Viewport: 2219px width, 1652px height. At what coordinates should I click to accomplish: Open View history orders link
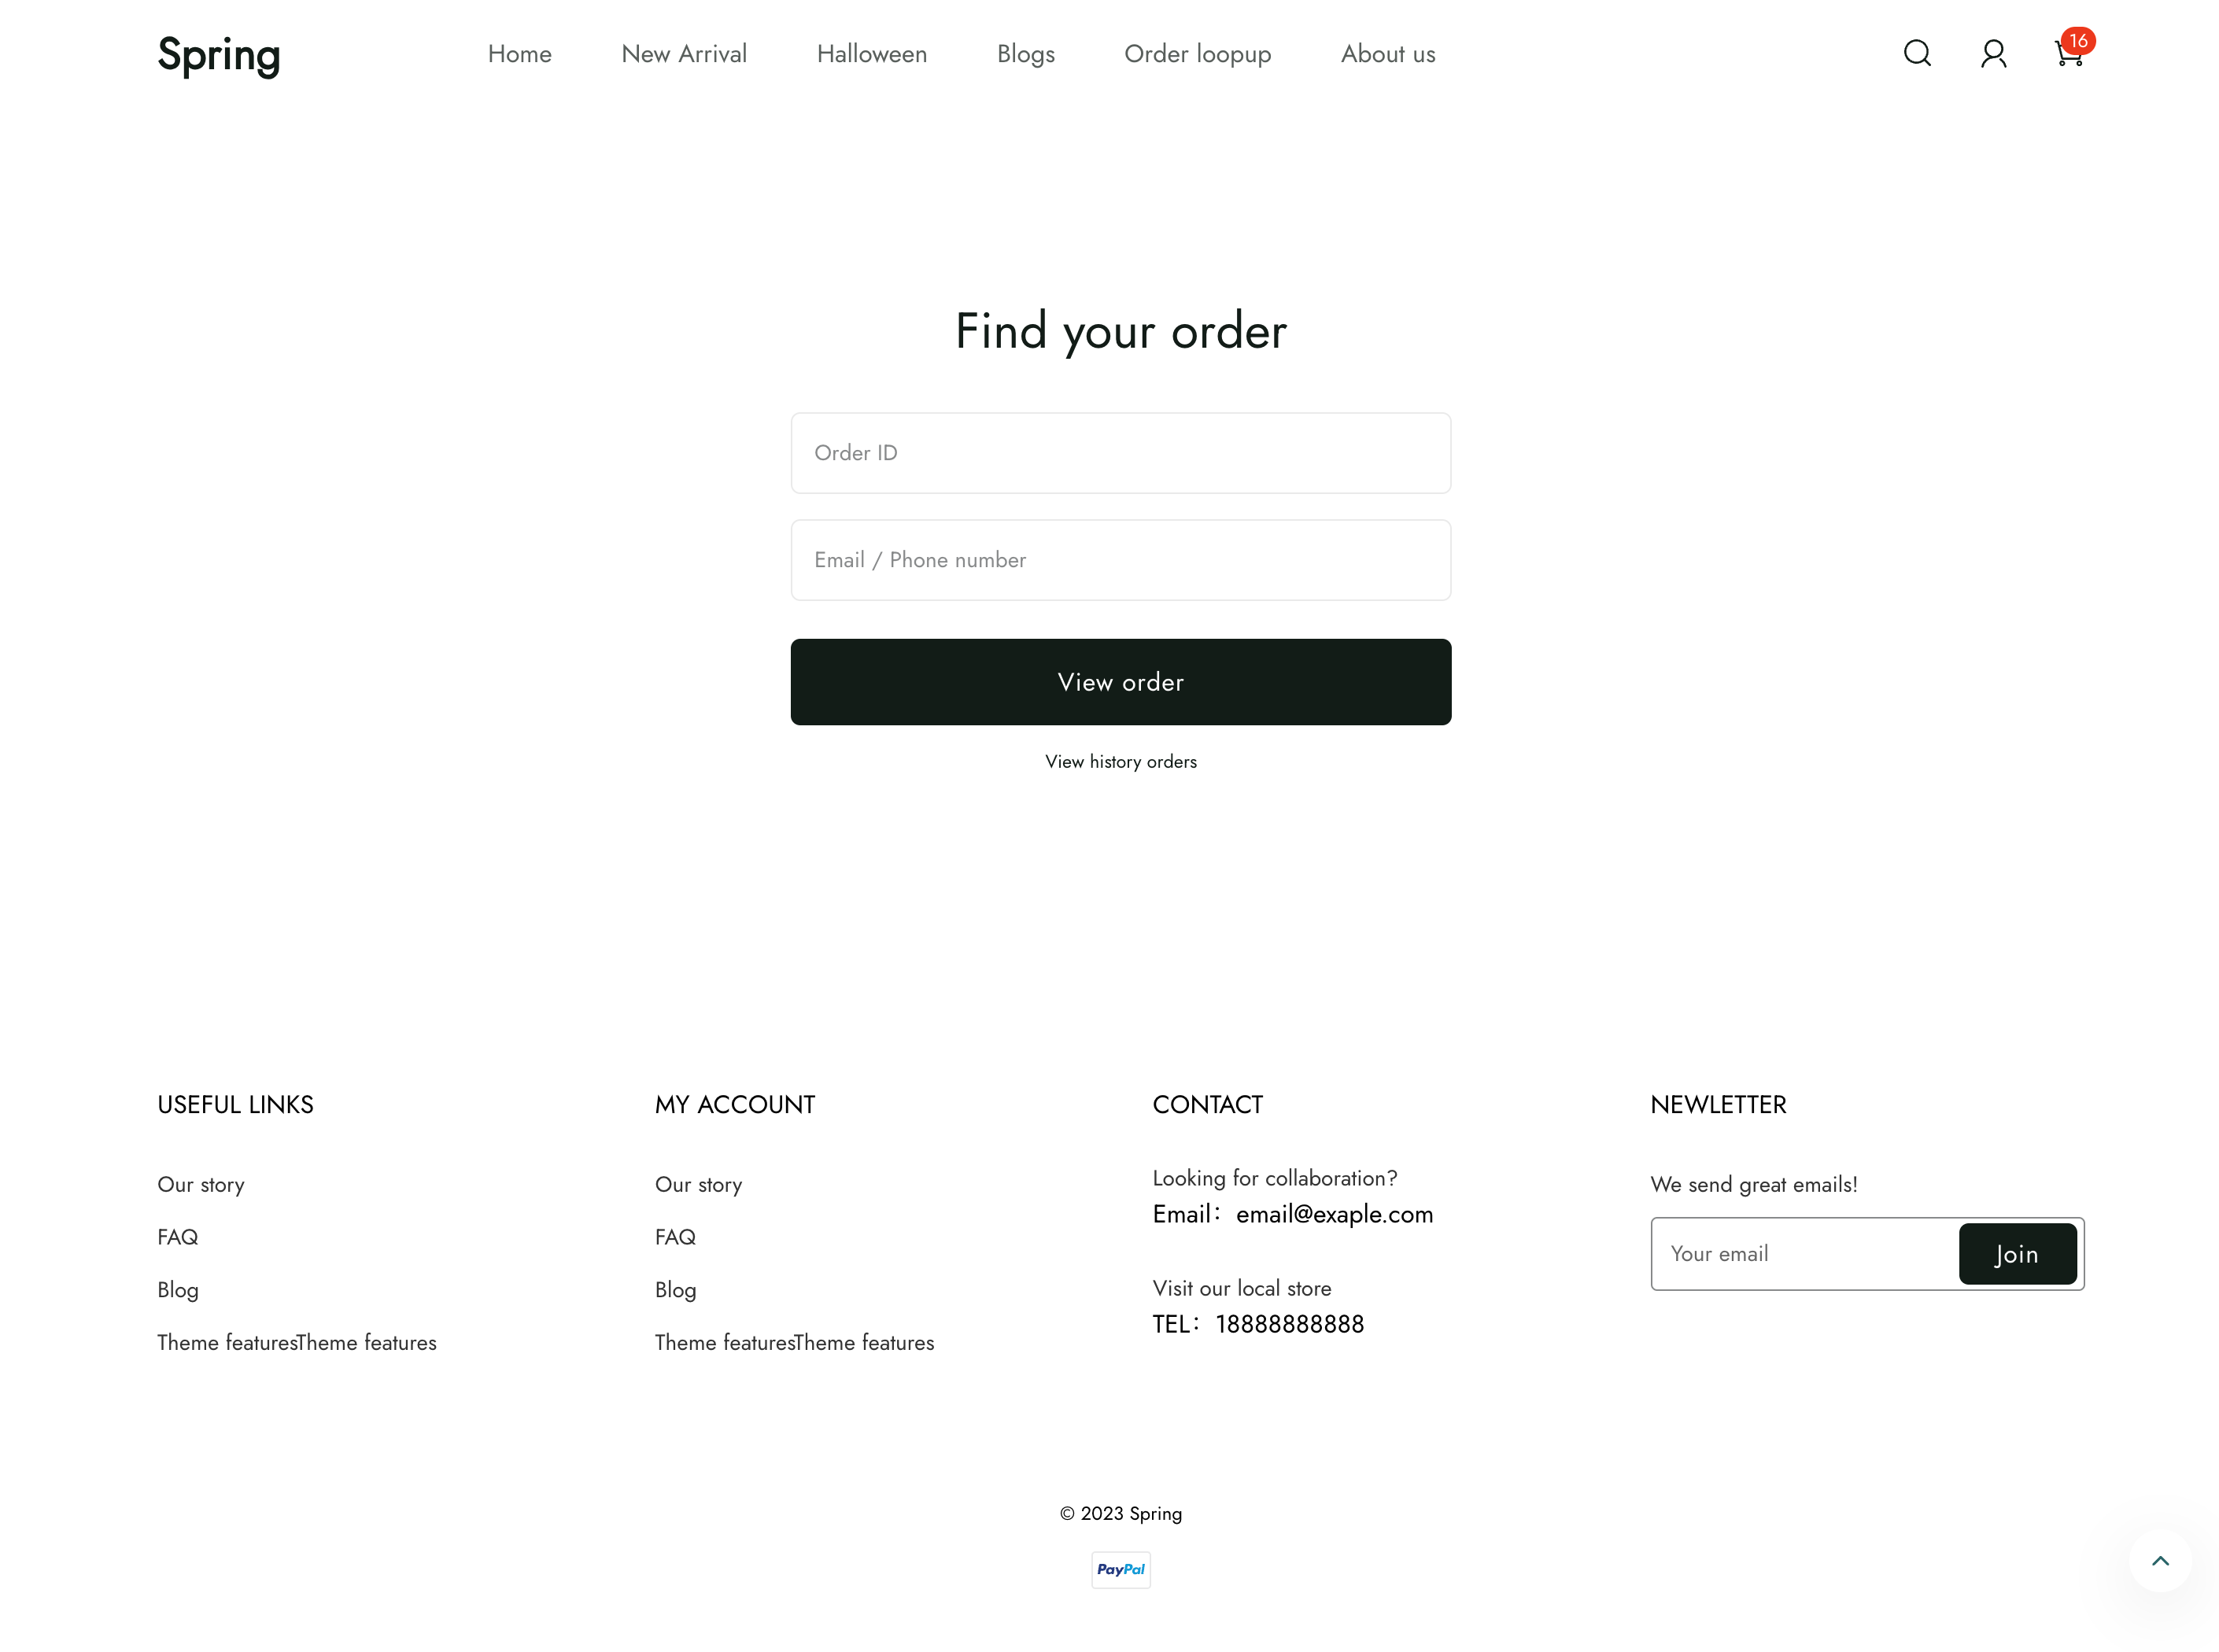pos(1120,761)
